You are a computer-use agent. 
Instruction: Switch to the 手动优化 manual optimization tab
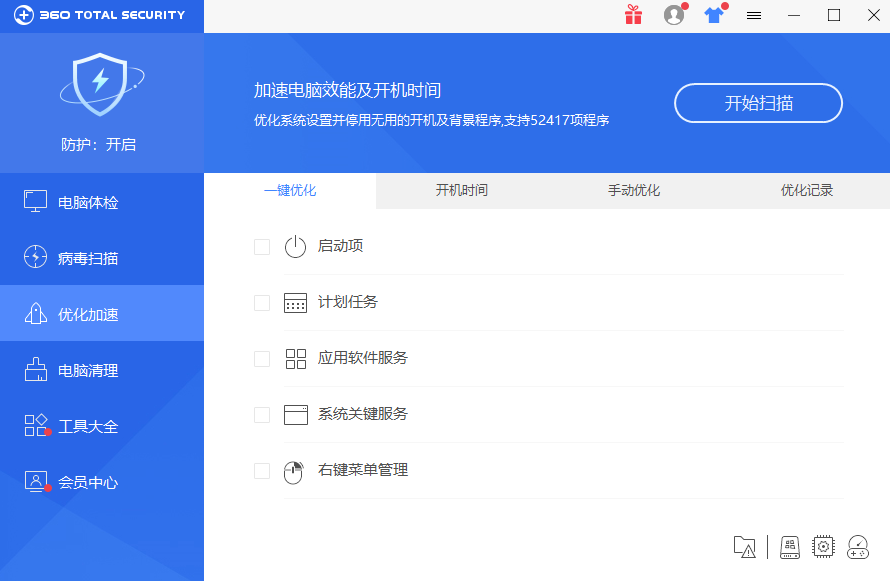[x=633, y=190]
